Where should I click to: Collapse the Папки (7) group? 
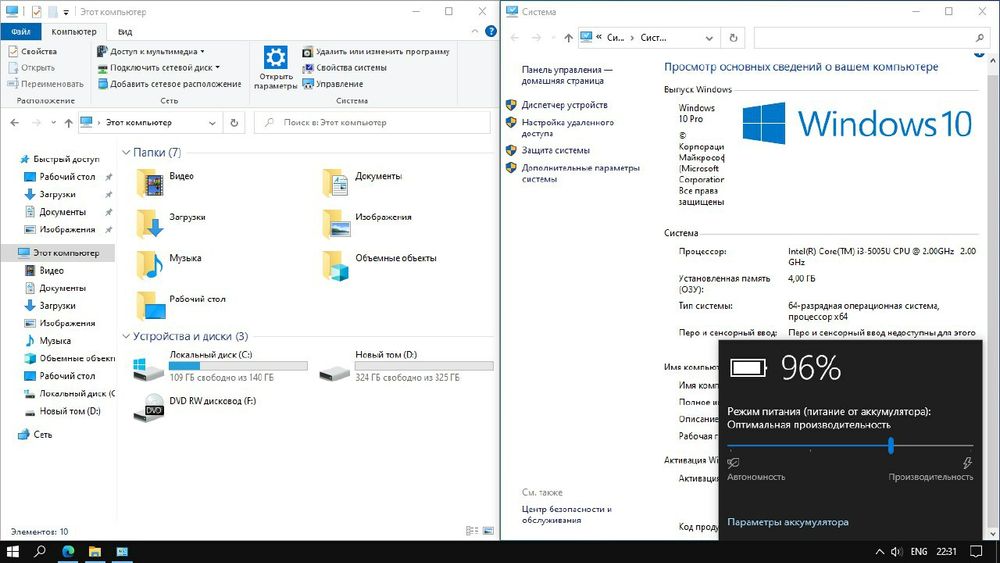126,152
